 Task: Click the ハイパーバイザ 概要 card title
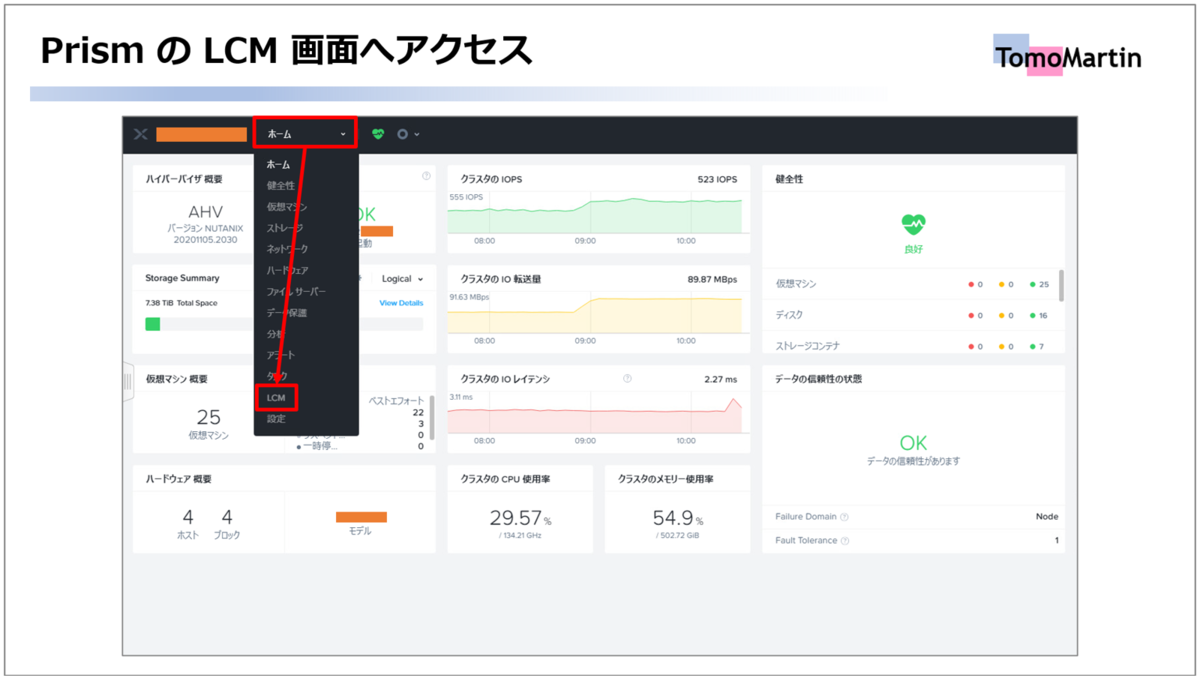click(184, 179)
